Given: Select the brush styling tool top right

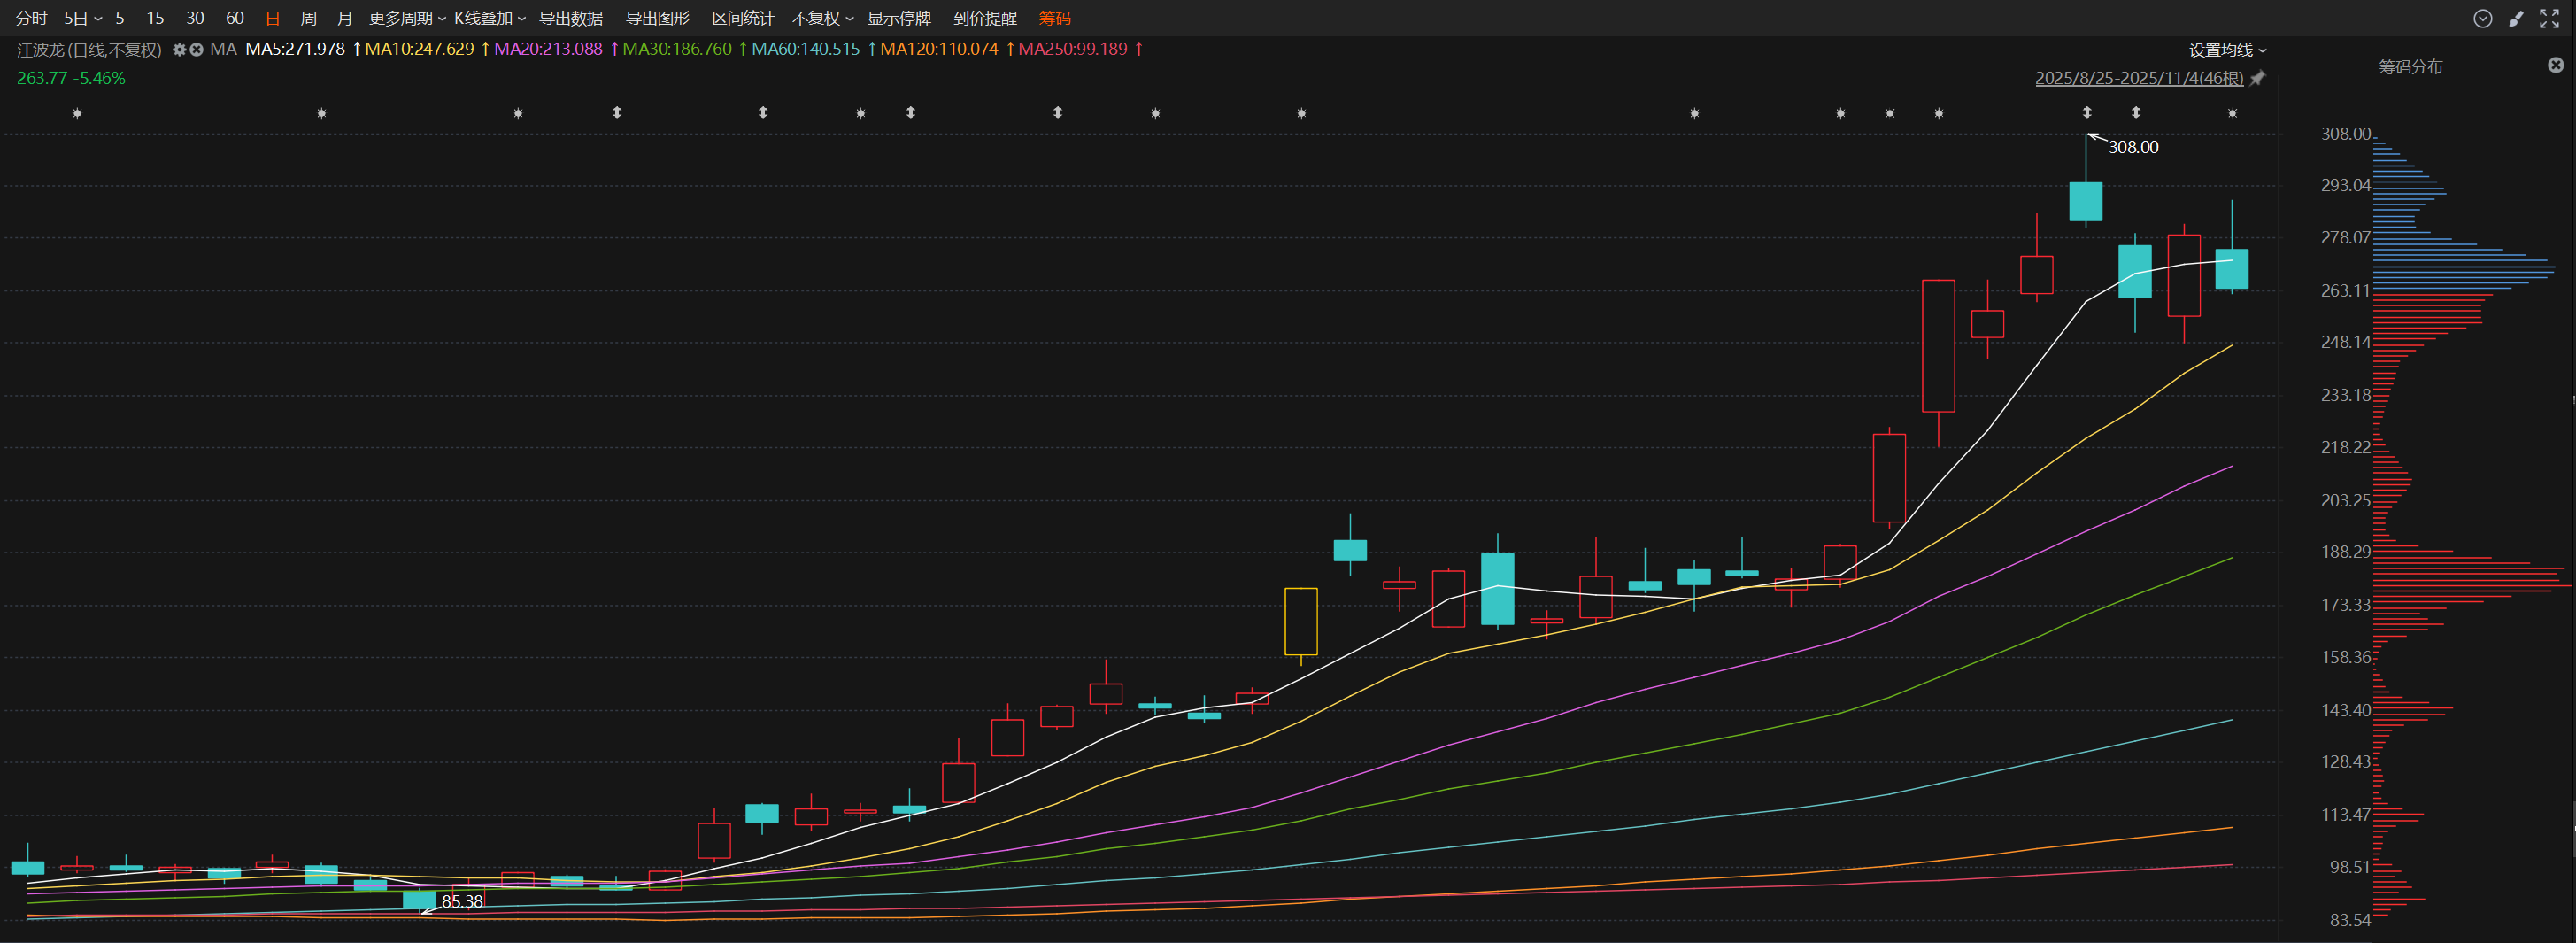Looking at the screenshot, I should [2517, 18].
